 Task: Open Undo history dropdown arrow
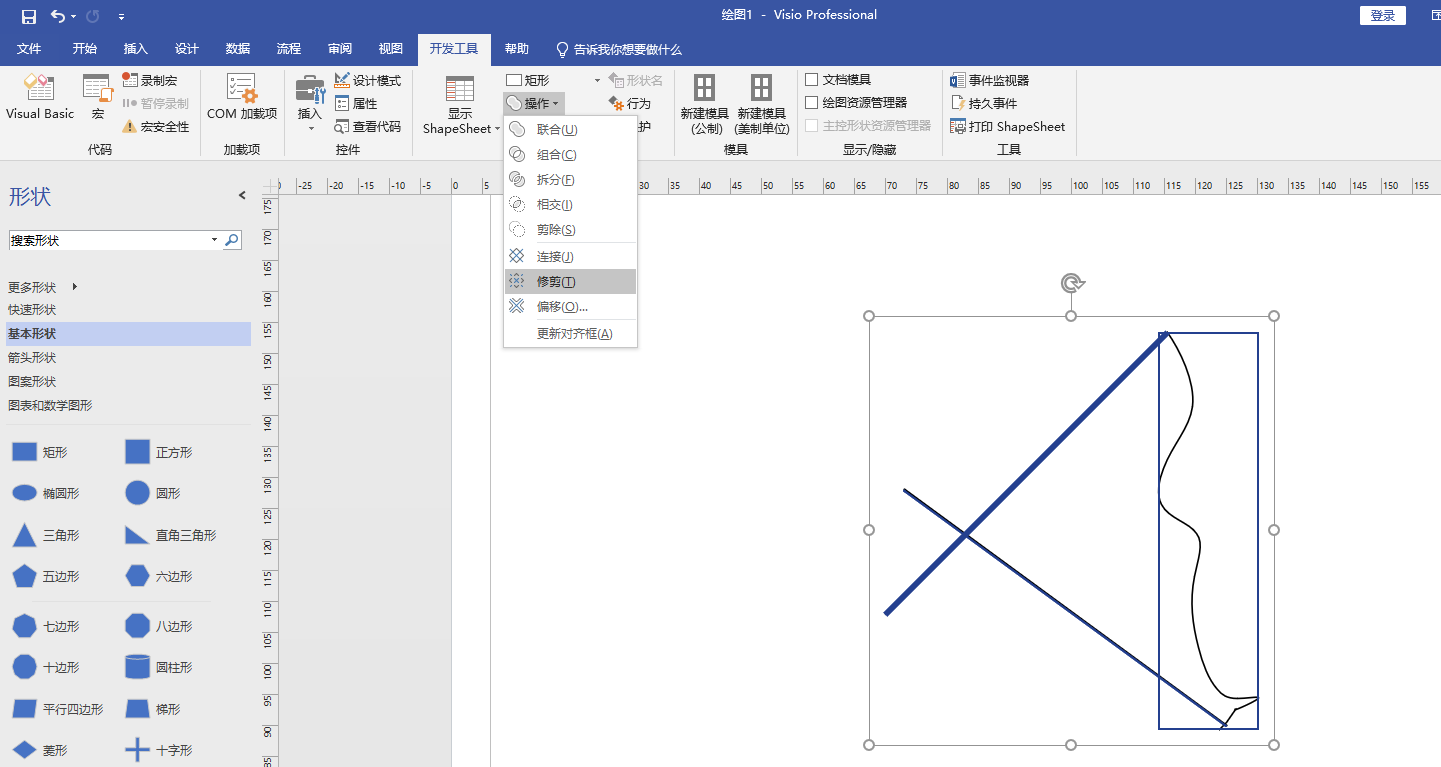click(x=74, y=17)
